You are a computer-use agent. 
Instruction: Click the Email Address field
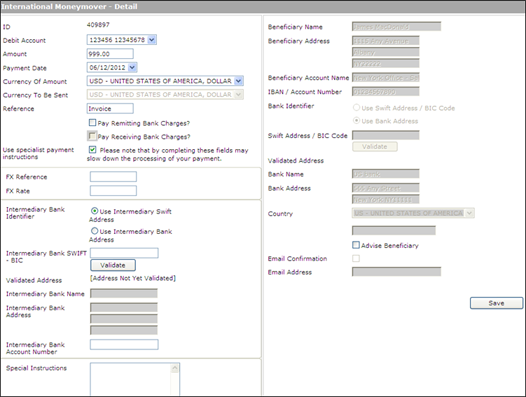[397, 271]
